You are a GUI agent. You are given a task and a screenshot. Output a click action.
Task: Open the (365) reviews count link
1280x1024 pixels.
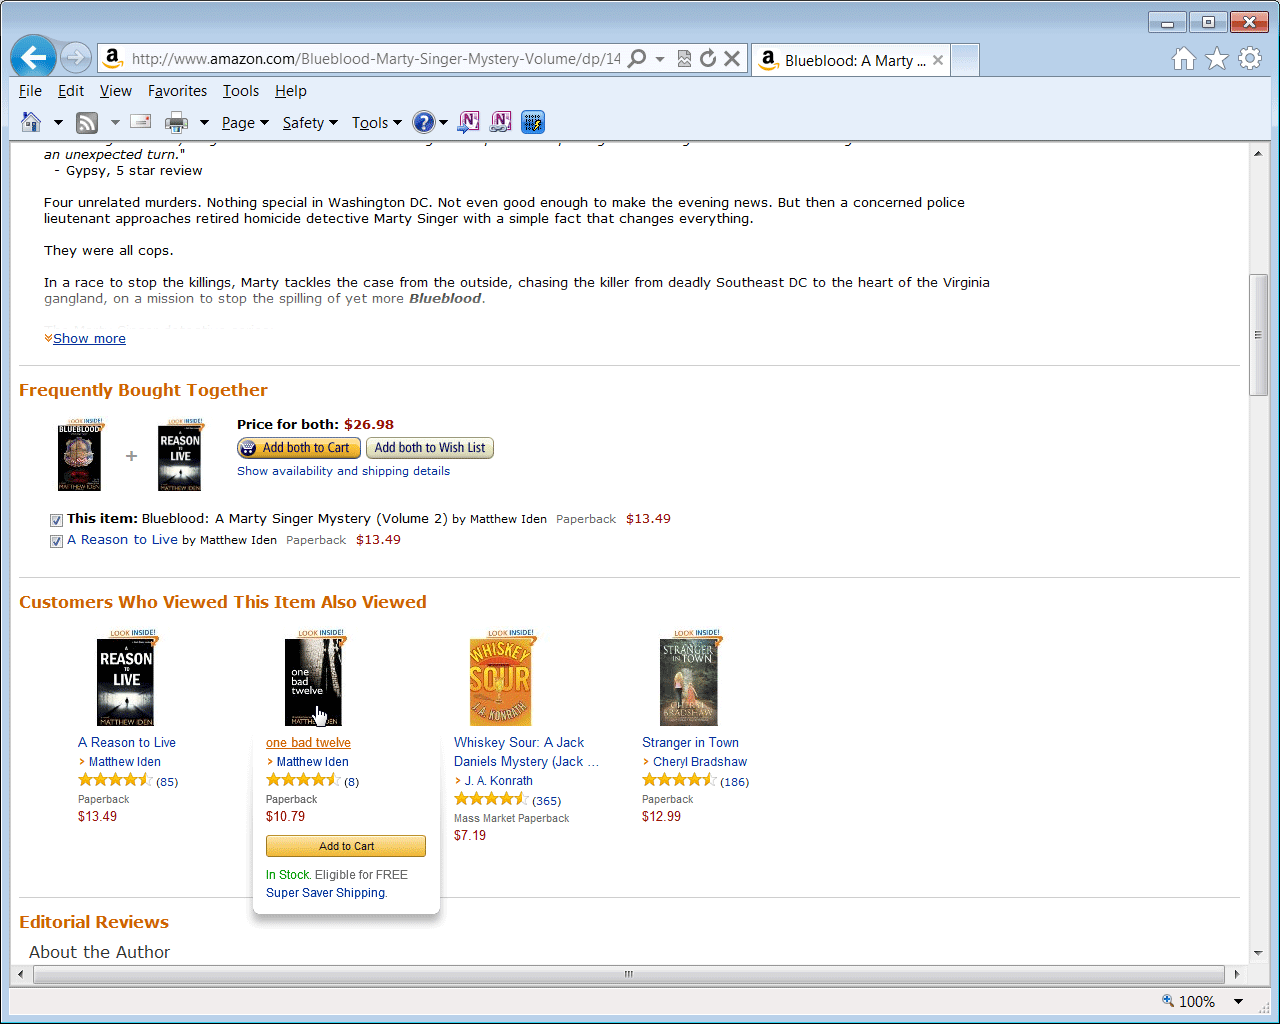(546, 800)
